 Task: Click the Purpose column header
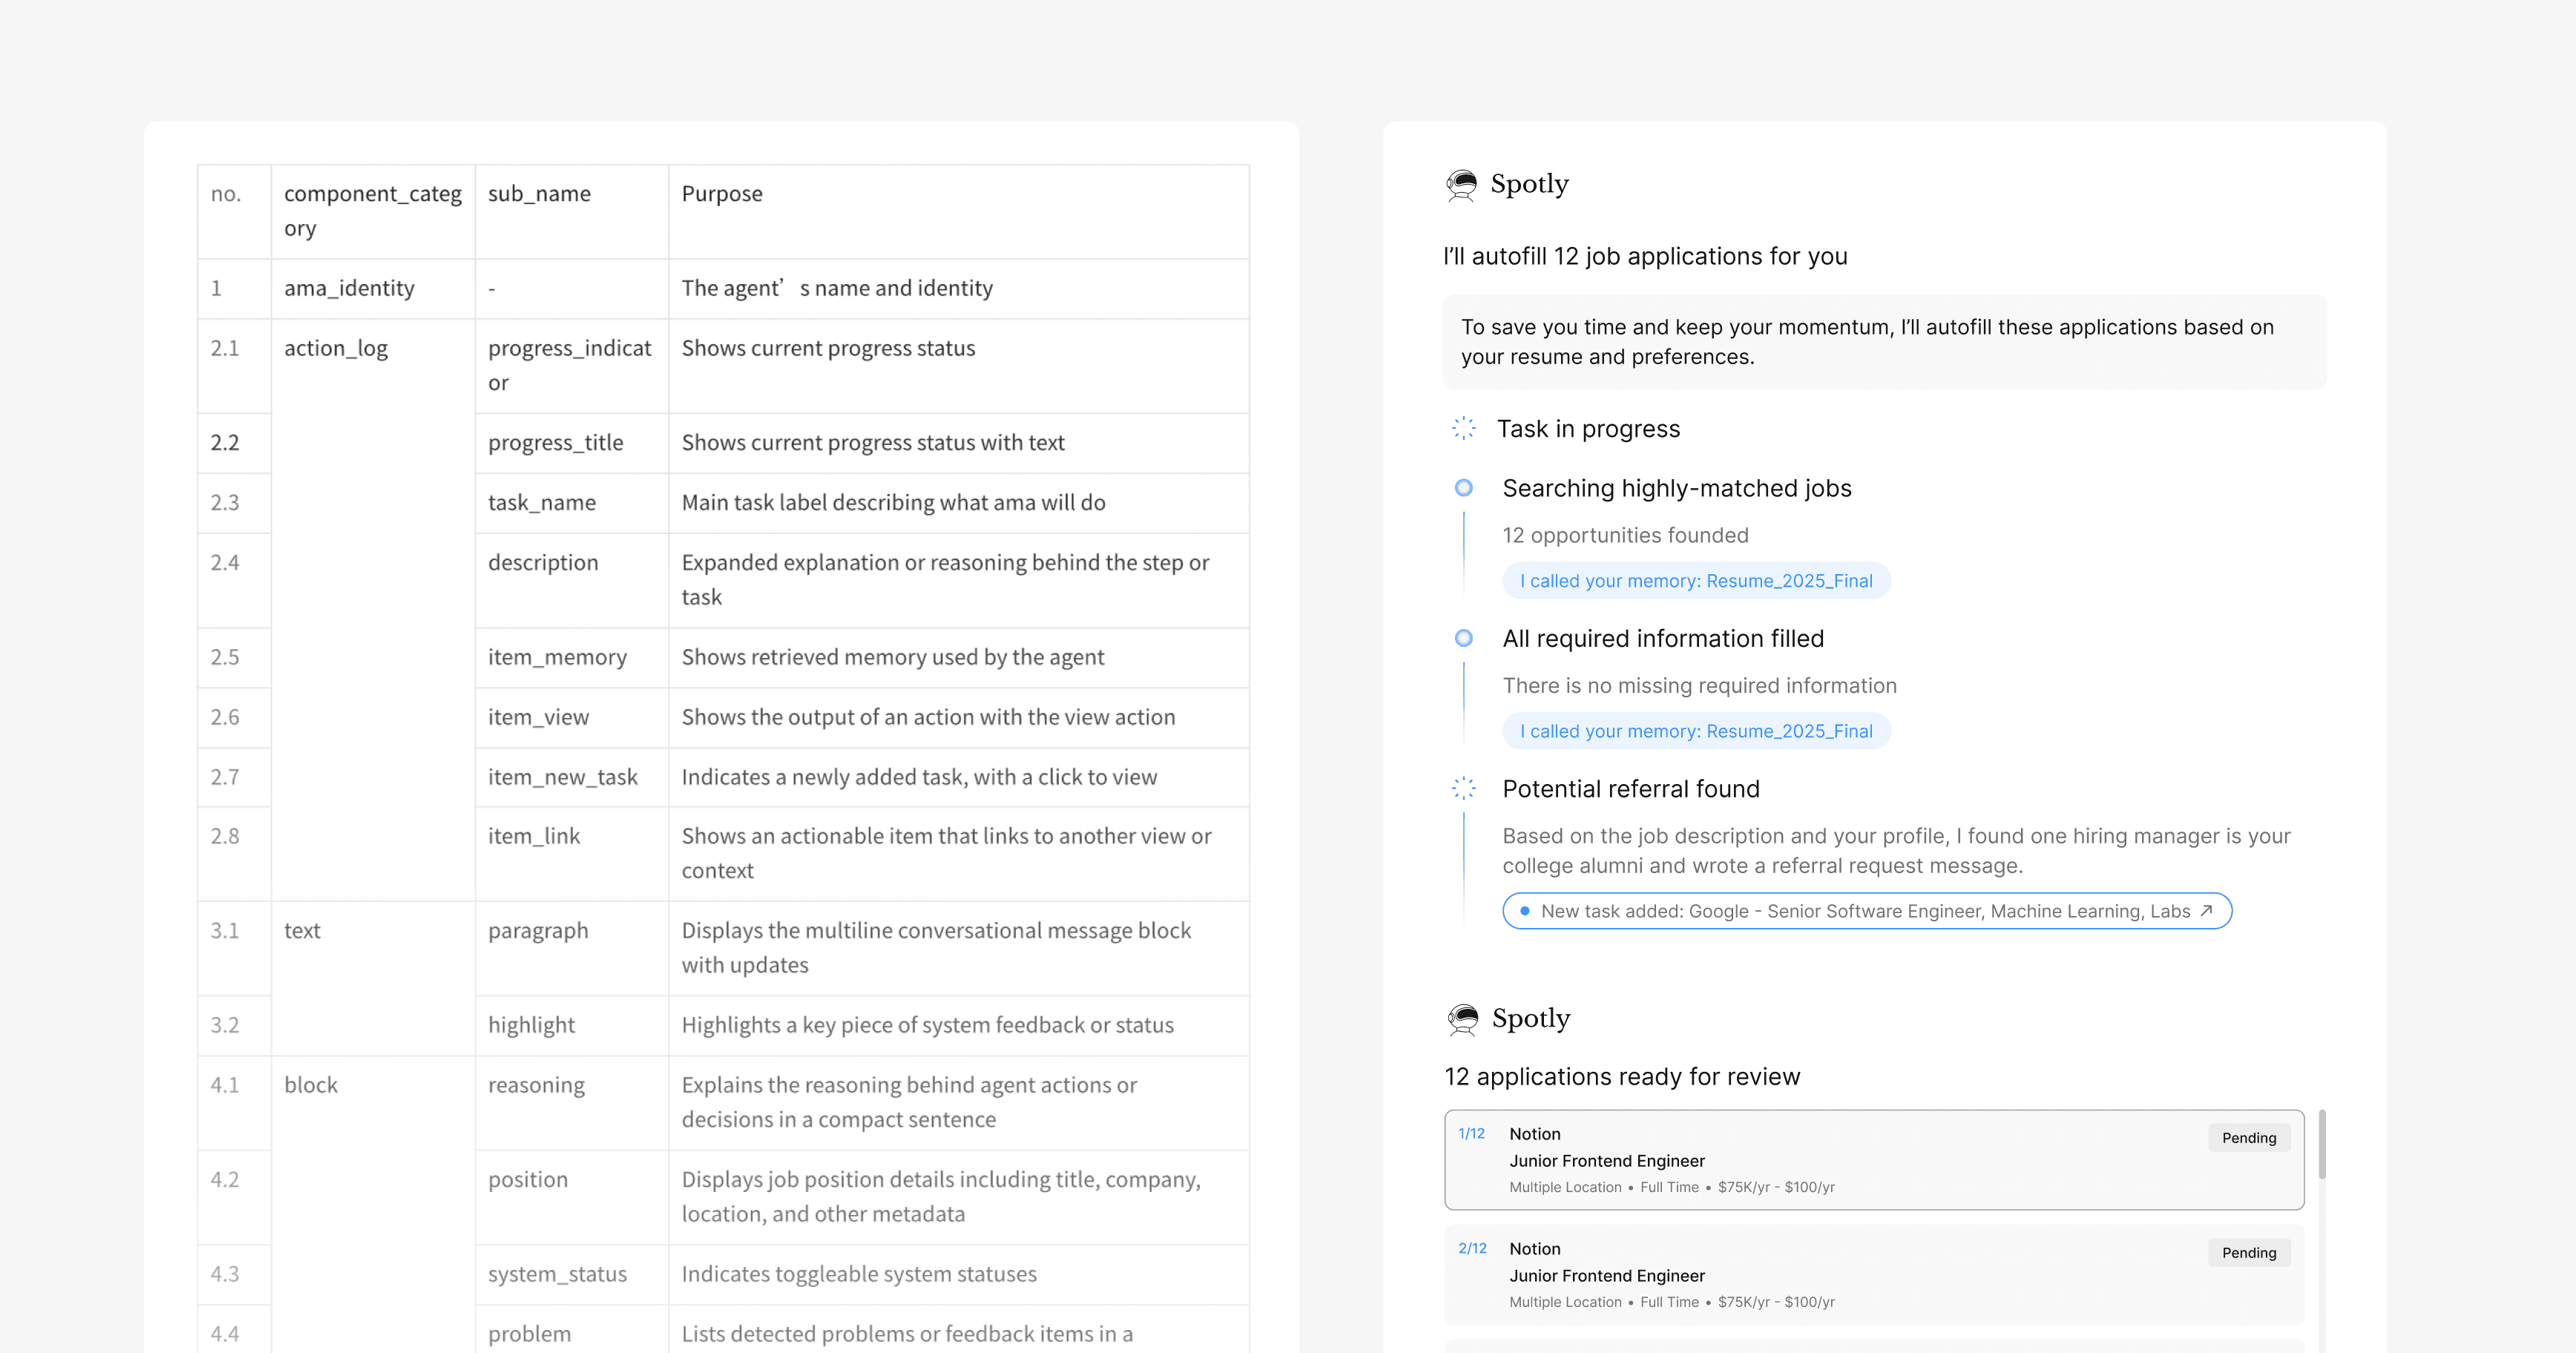[721, 194]
